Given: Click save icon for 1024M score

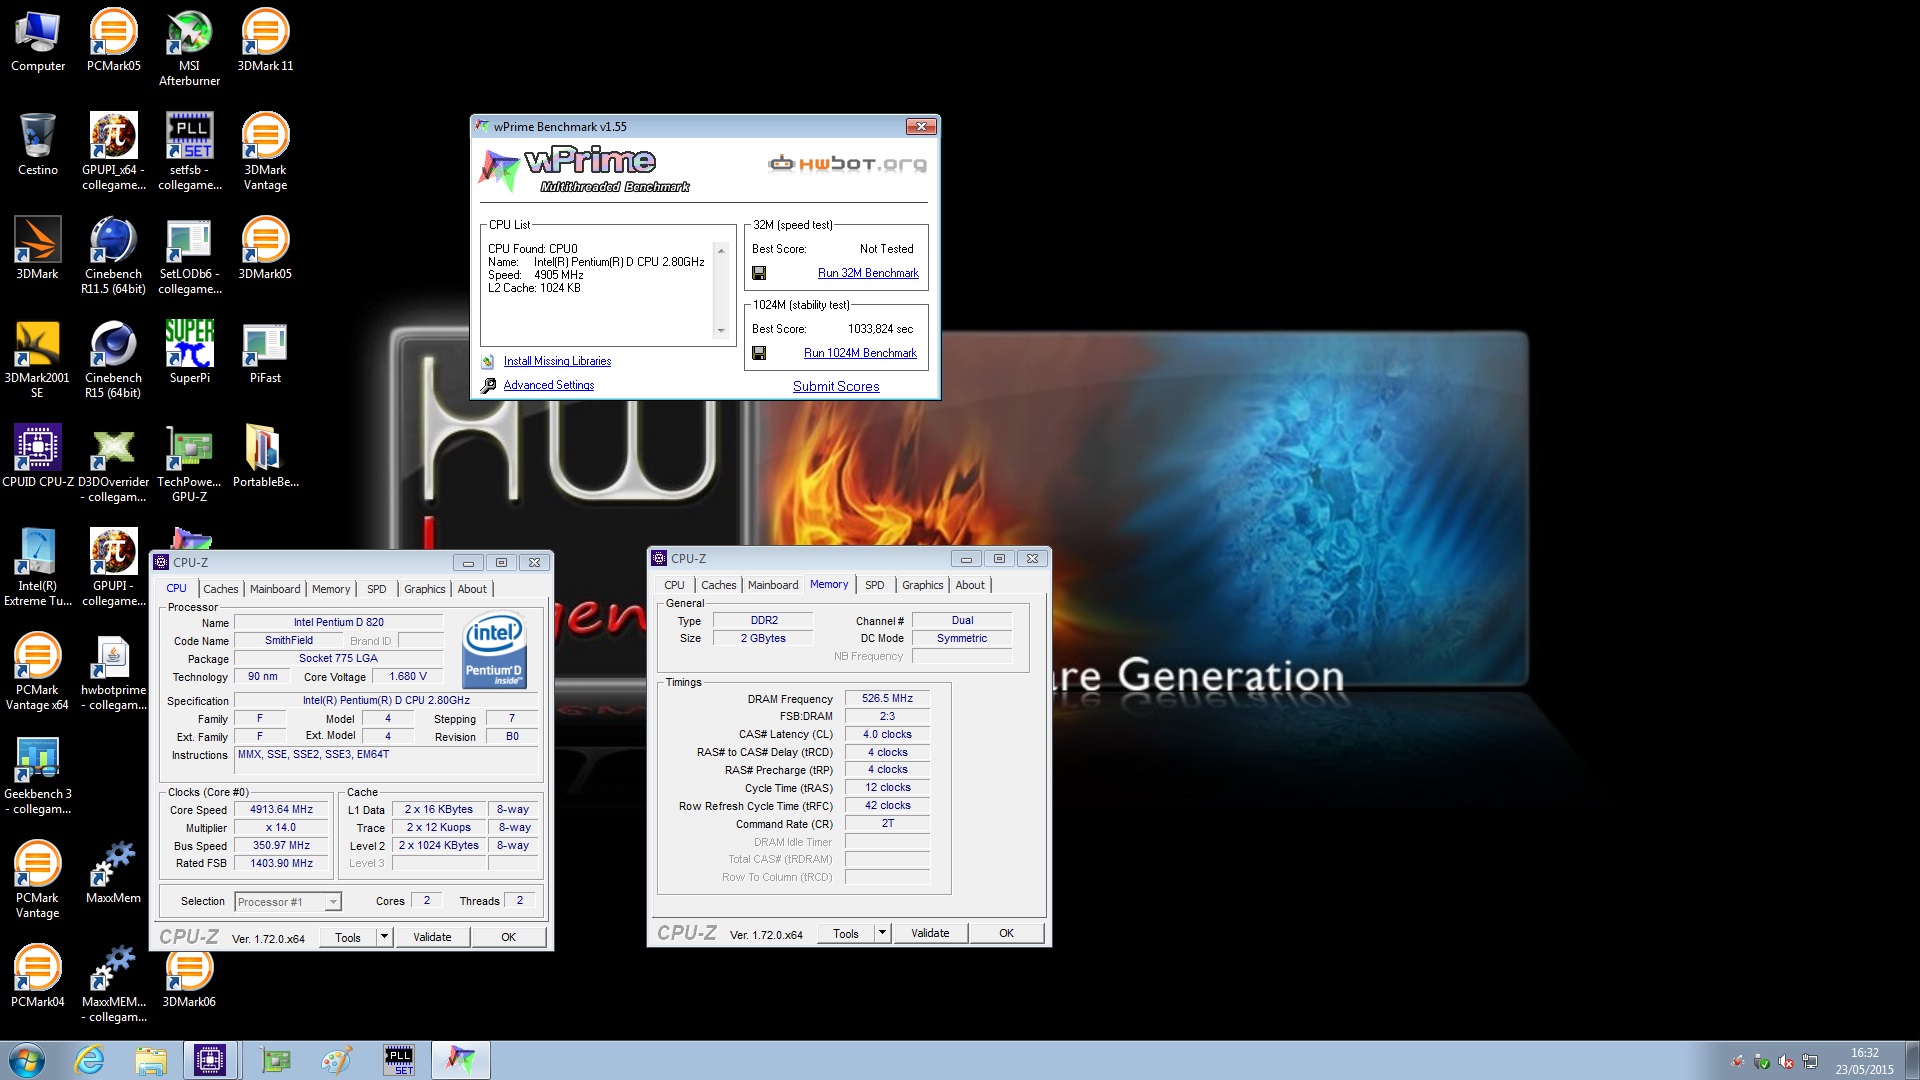Looking at the screenshot, I should tap(759, 353).
